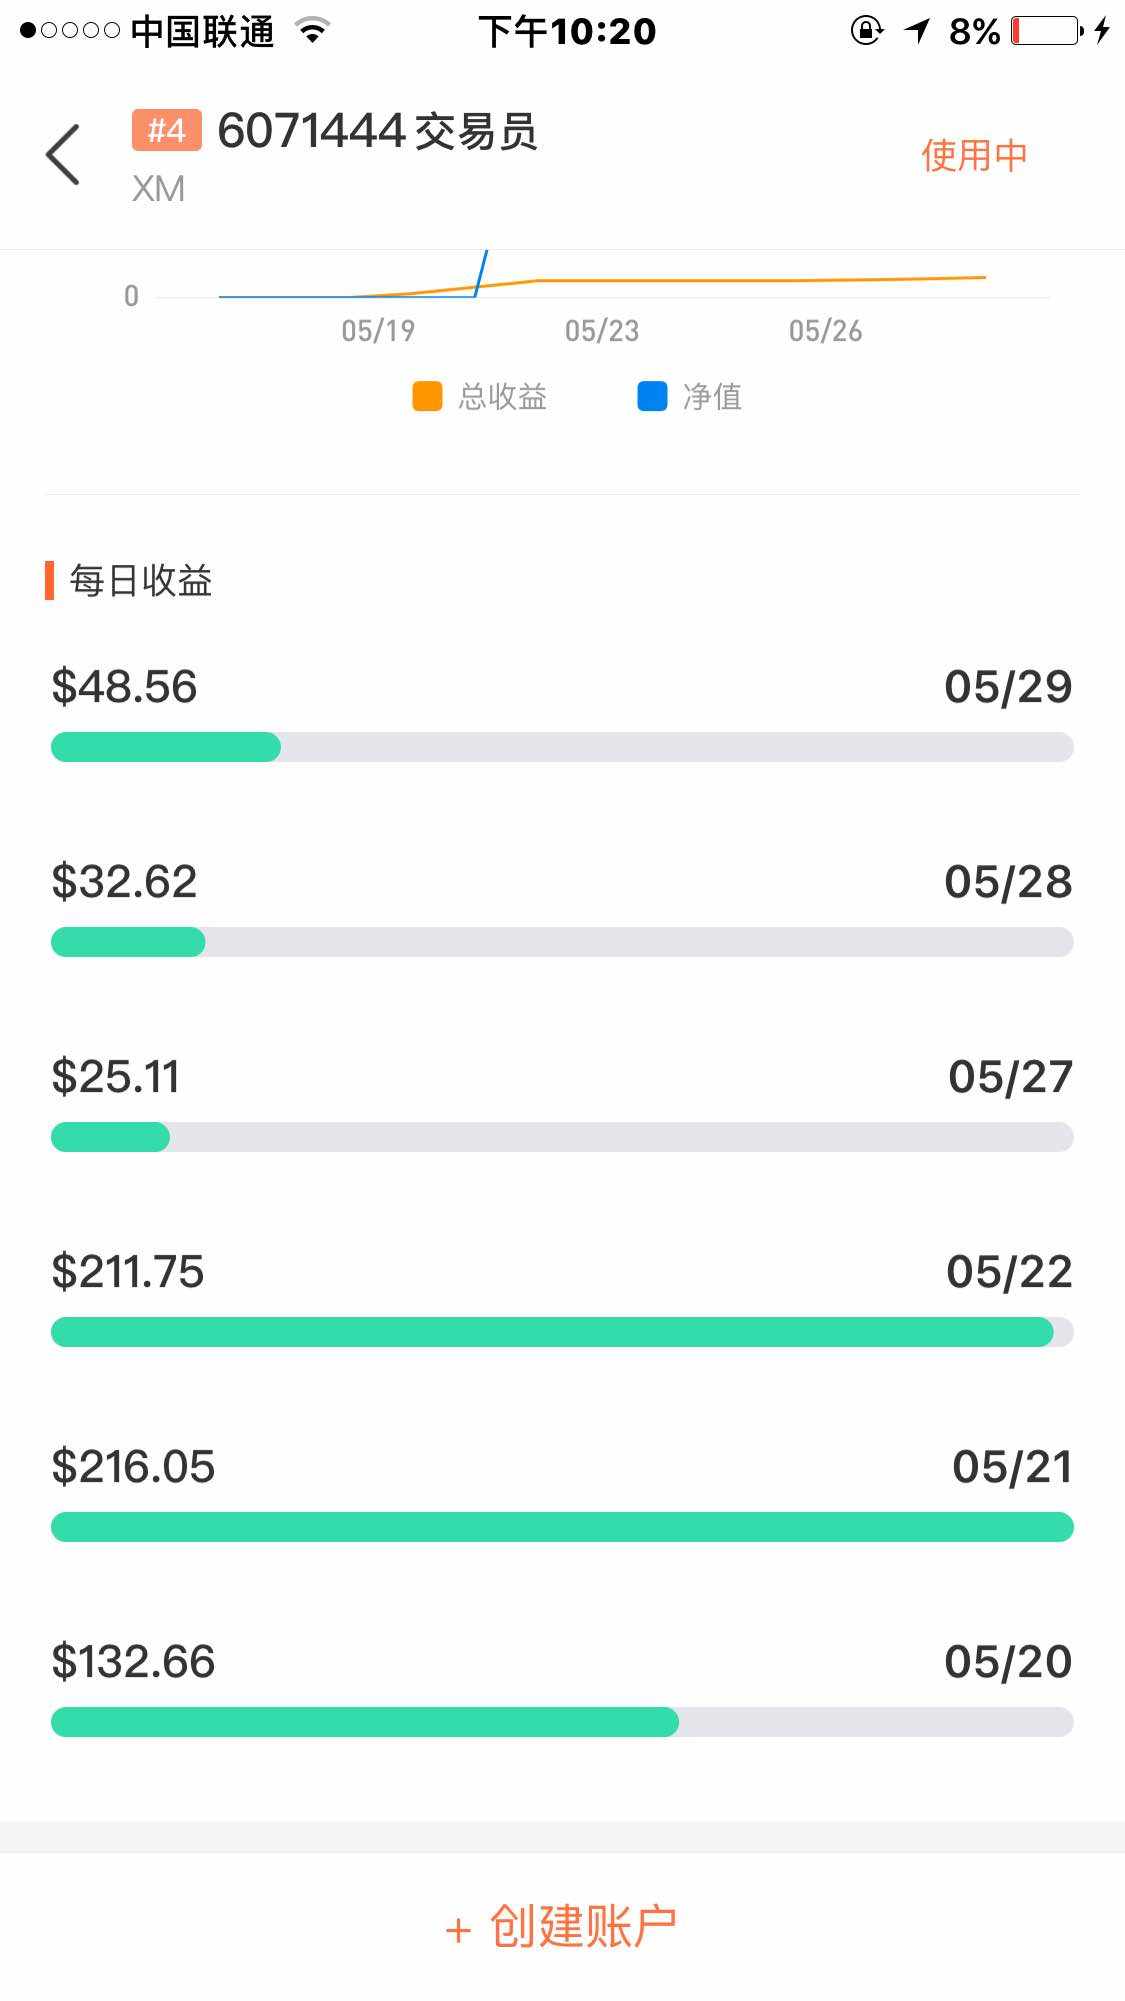Tap the location arrow status icon
The width and height of the screenshot is (1125, 2001).
(x=917, y=31)
